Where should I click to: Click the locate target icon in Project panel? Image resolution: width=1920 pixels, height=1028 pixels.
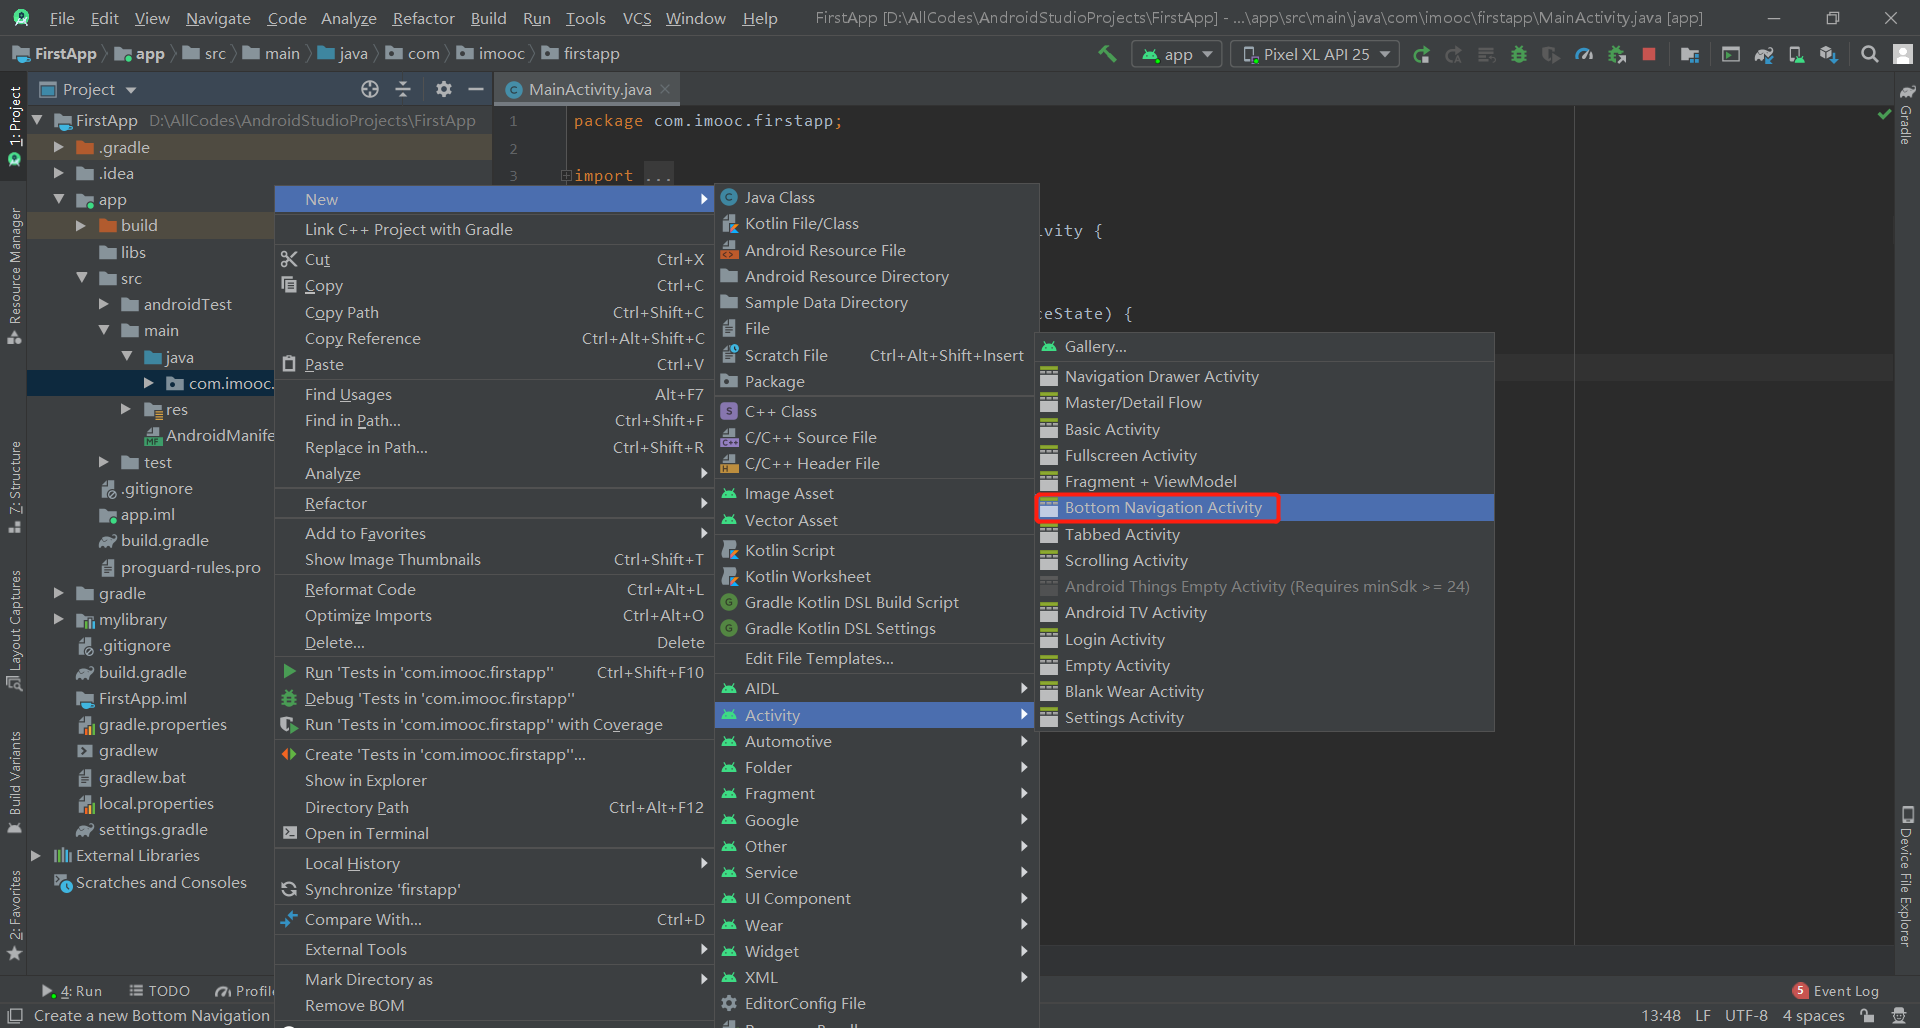(x=370, y=89)
